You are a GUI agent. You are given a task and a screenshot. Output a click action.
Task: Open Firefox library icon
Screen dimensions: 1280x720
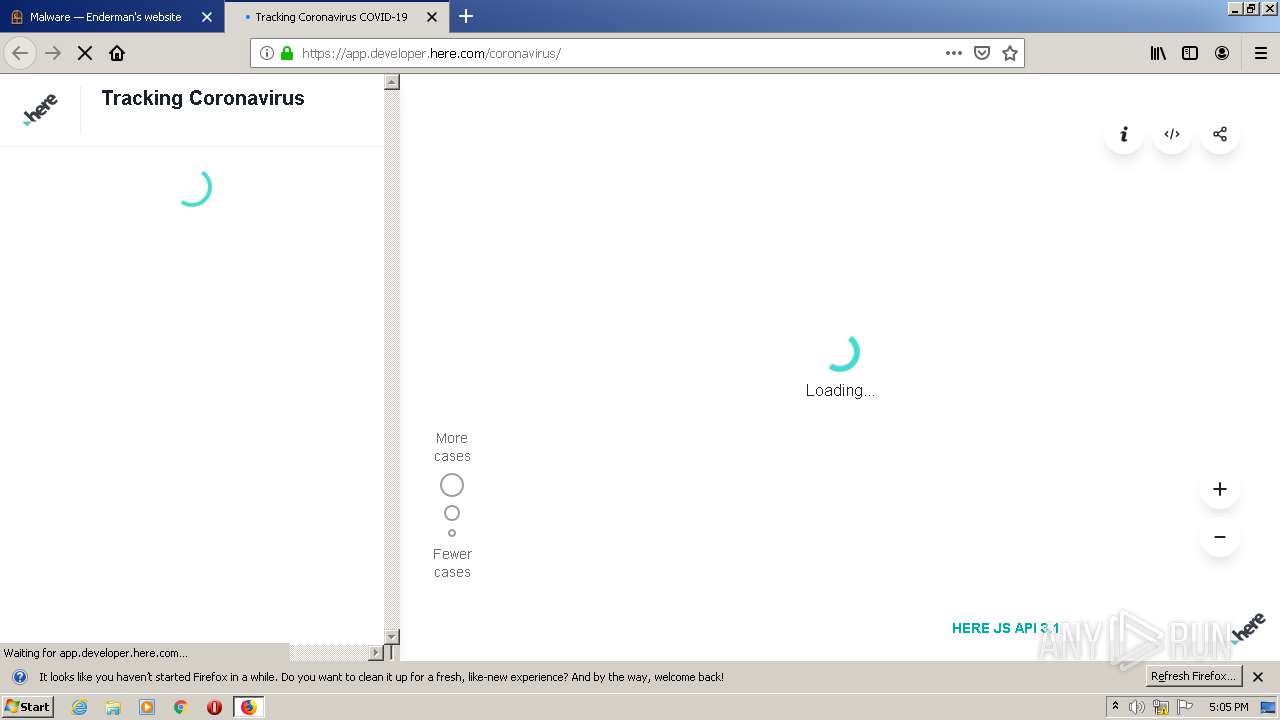click(x=1158, y=53)
